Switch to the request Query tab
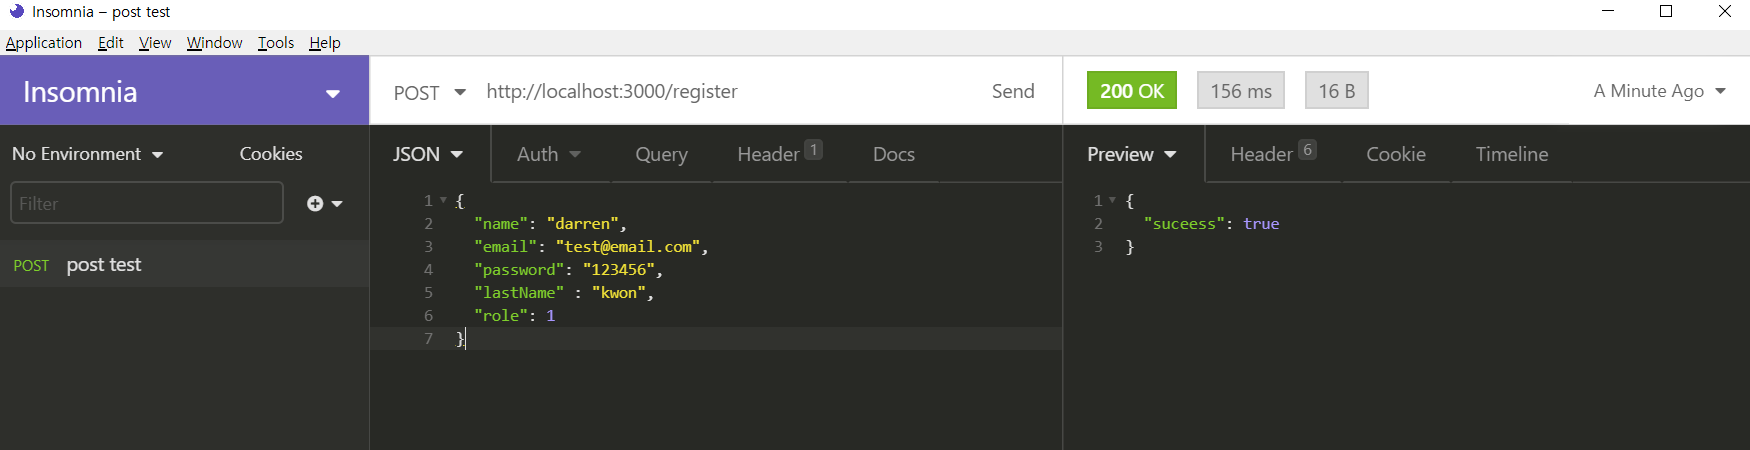 point(662,154)
